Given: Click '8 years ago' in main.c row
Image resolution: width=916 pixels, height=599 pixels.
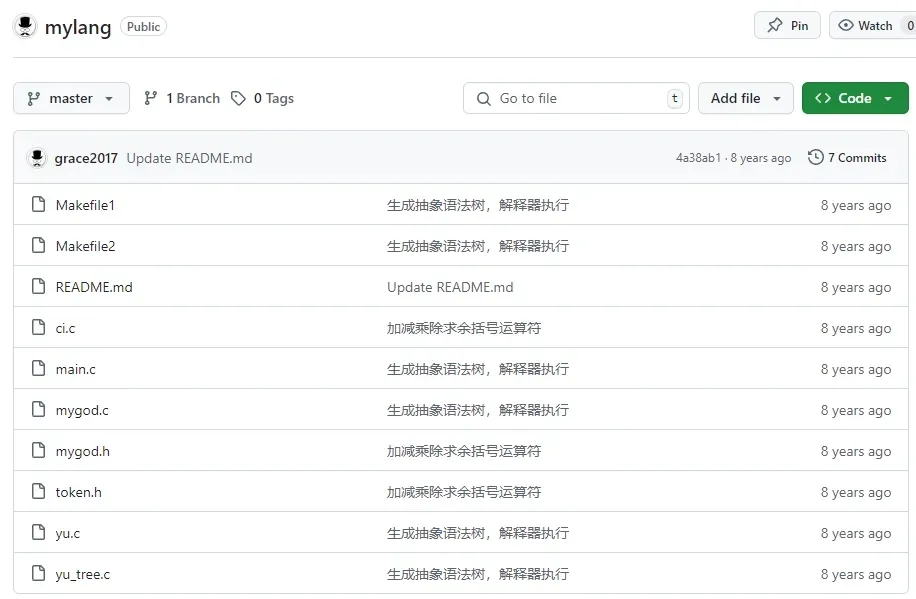Looking at the screenshot, I should pyautogui.click(x=856, y=369).
